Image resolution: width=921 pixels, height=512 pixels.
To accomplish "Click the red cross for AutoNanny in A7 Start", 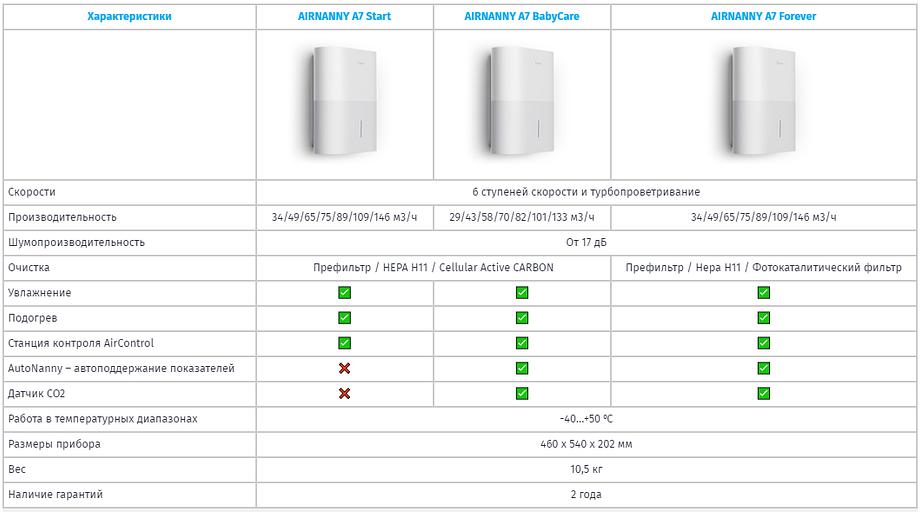I will pos(344,368).
